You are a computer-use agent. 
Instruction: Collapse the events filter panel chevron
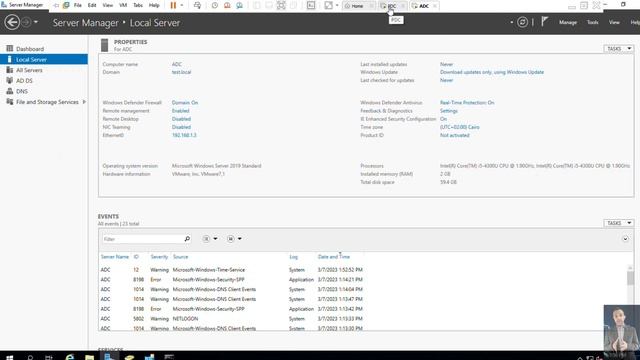[625, 239]
